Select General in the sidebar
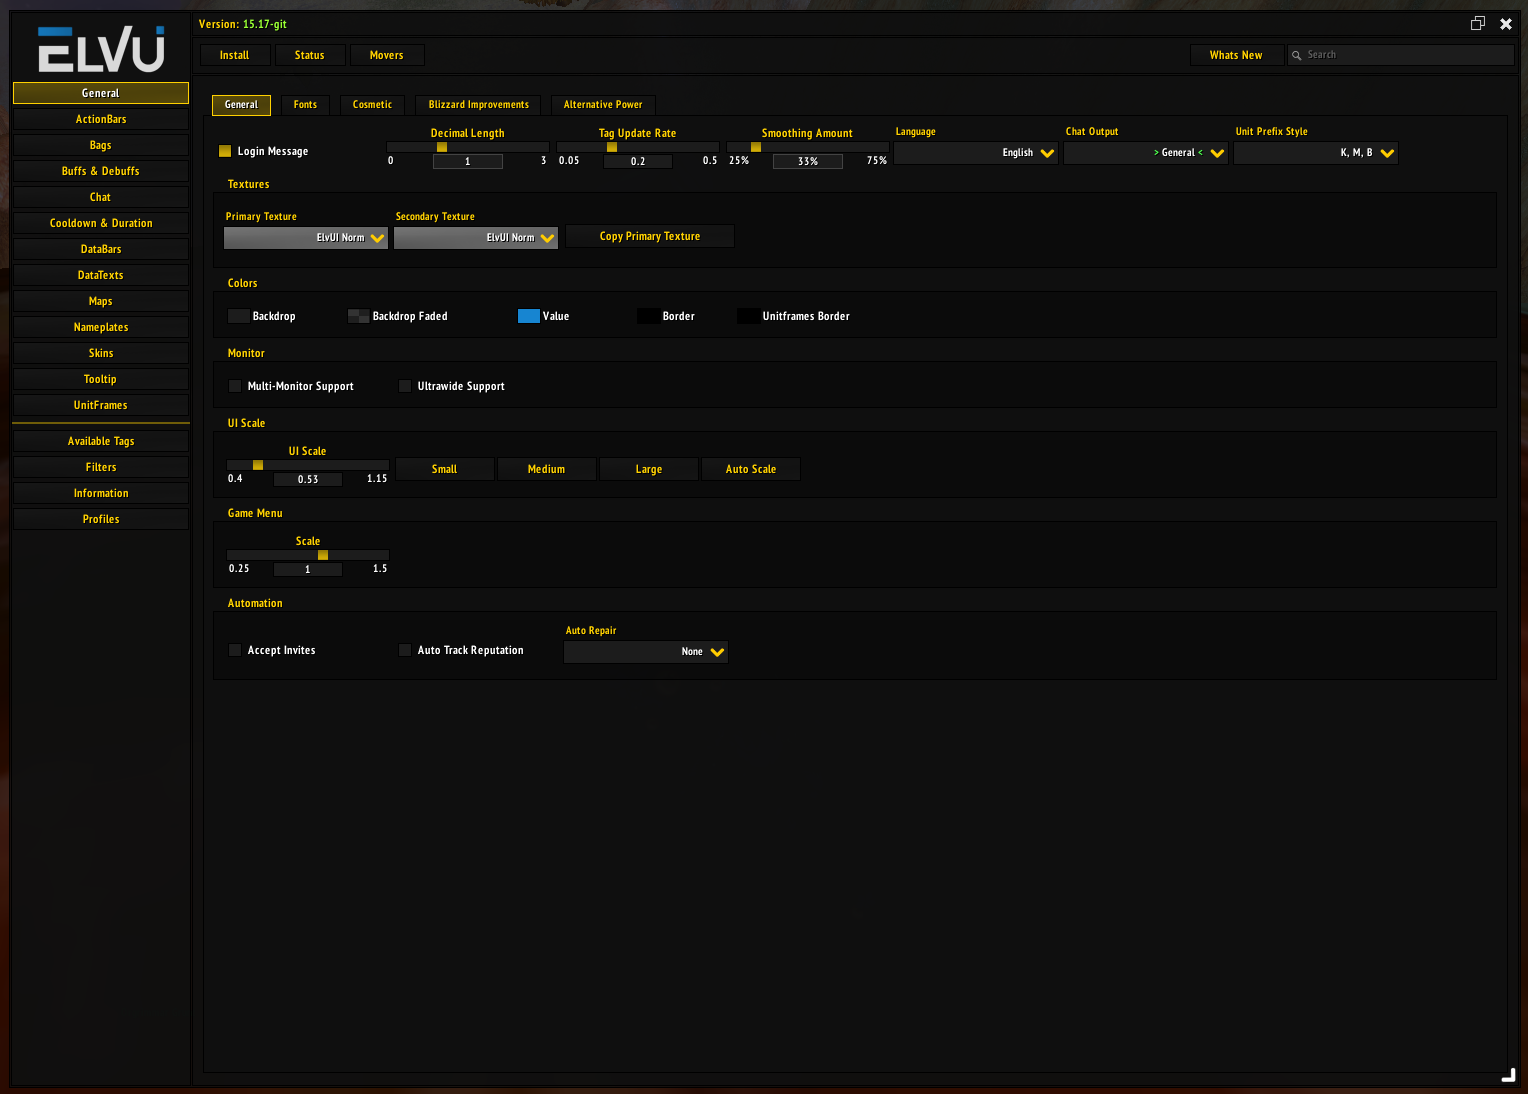The image size is (1528, 1094). [x=101, y=93]
